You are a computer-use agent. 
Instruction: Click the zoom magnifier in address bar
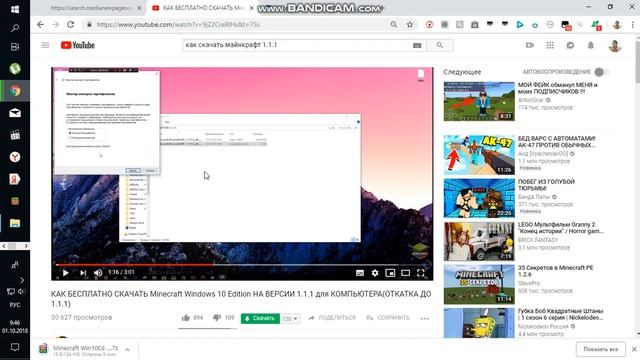pos(393,25)
